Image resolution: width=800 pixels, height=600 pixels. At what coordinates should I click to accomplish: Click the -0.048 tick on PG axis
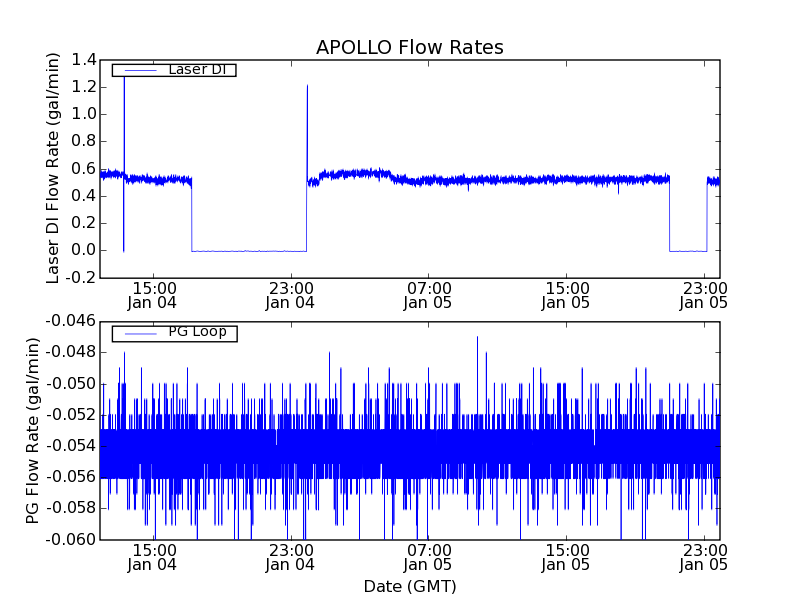71,353
